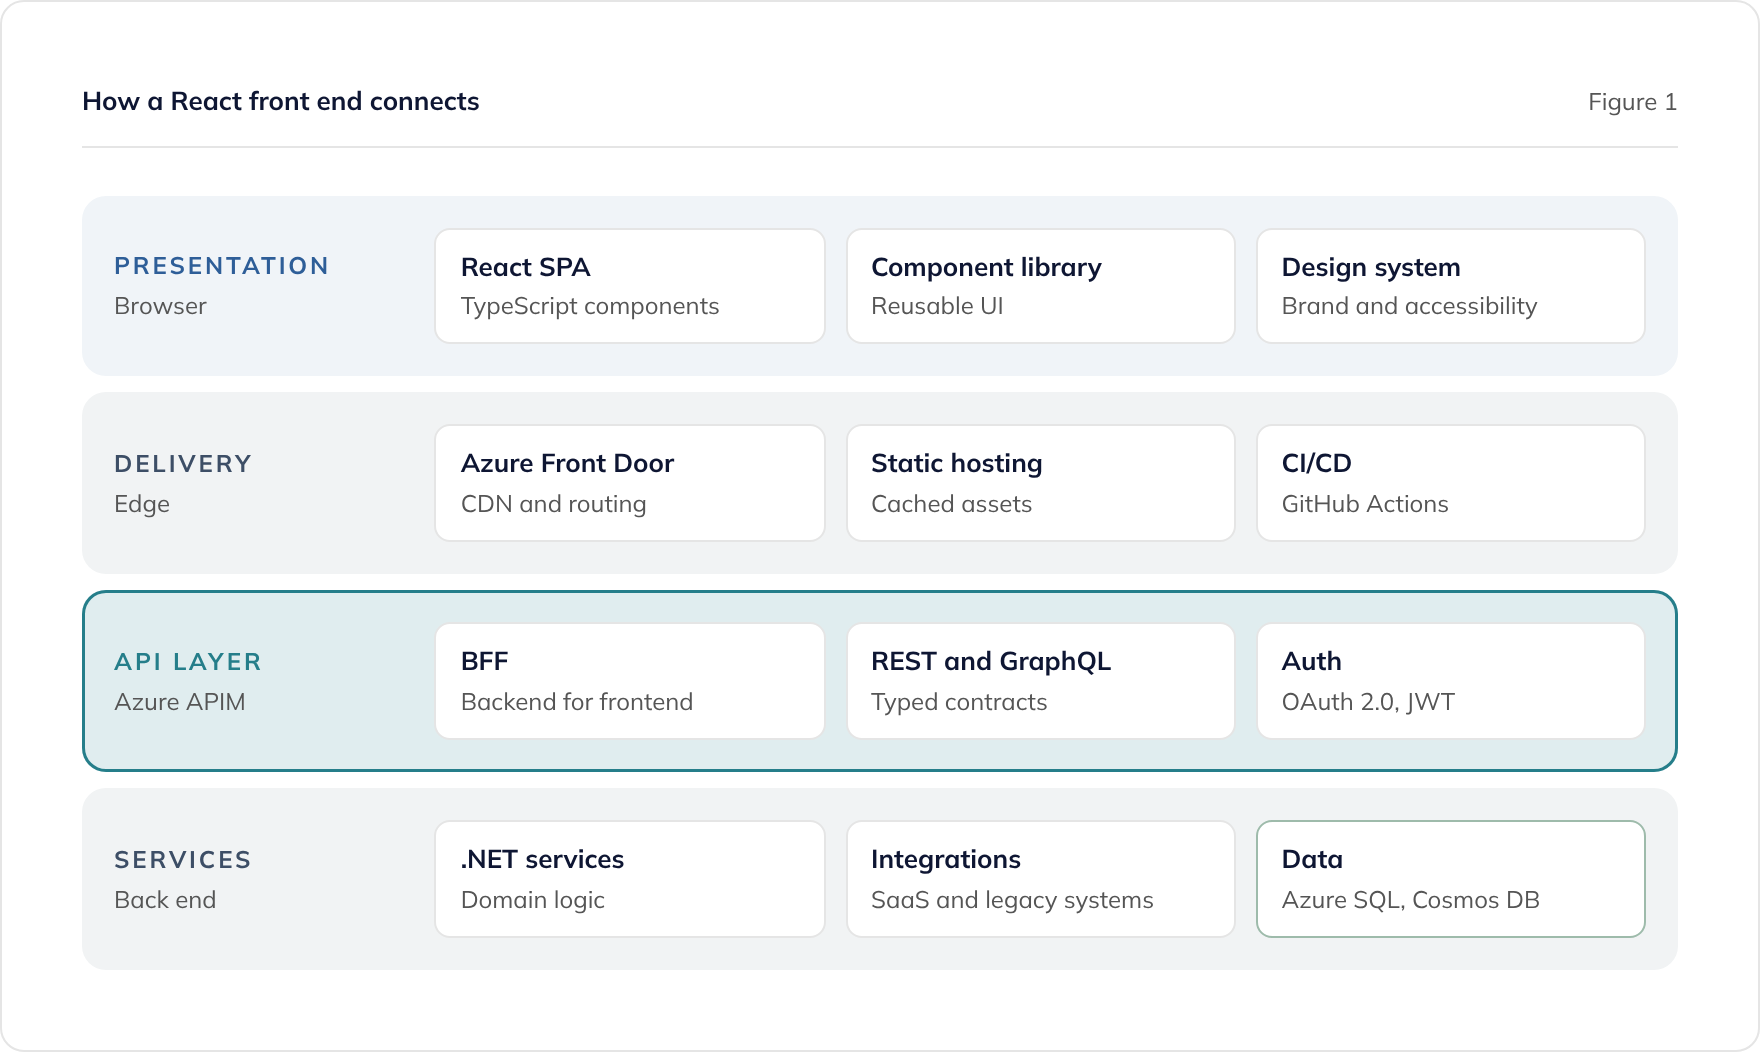The width and height of the screenshot is (1760, 1054).
Task: Click the Integrations card
Action: tap(1041, 879)
